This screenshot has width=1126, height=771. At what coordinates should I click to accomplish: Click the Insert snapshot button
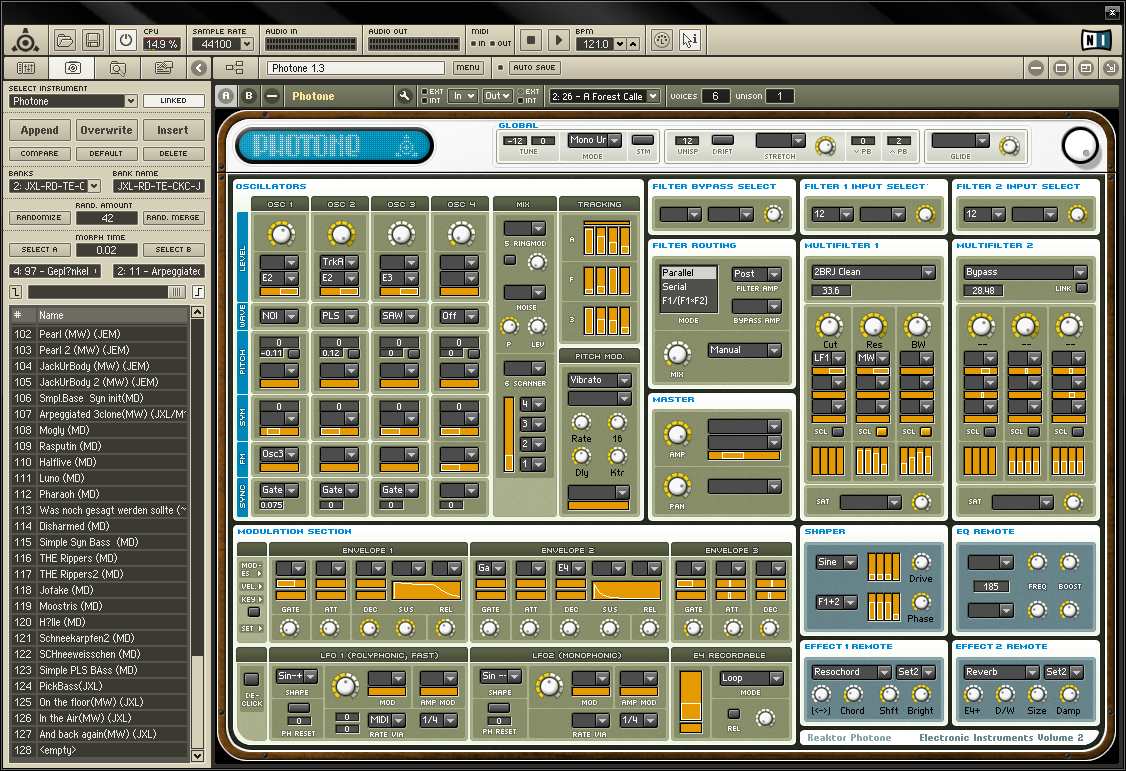coord(172,130)
